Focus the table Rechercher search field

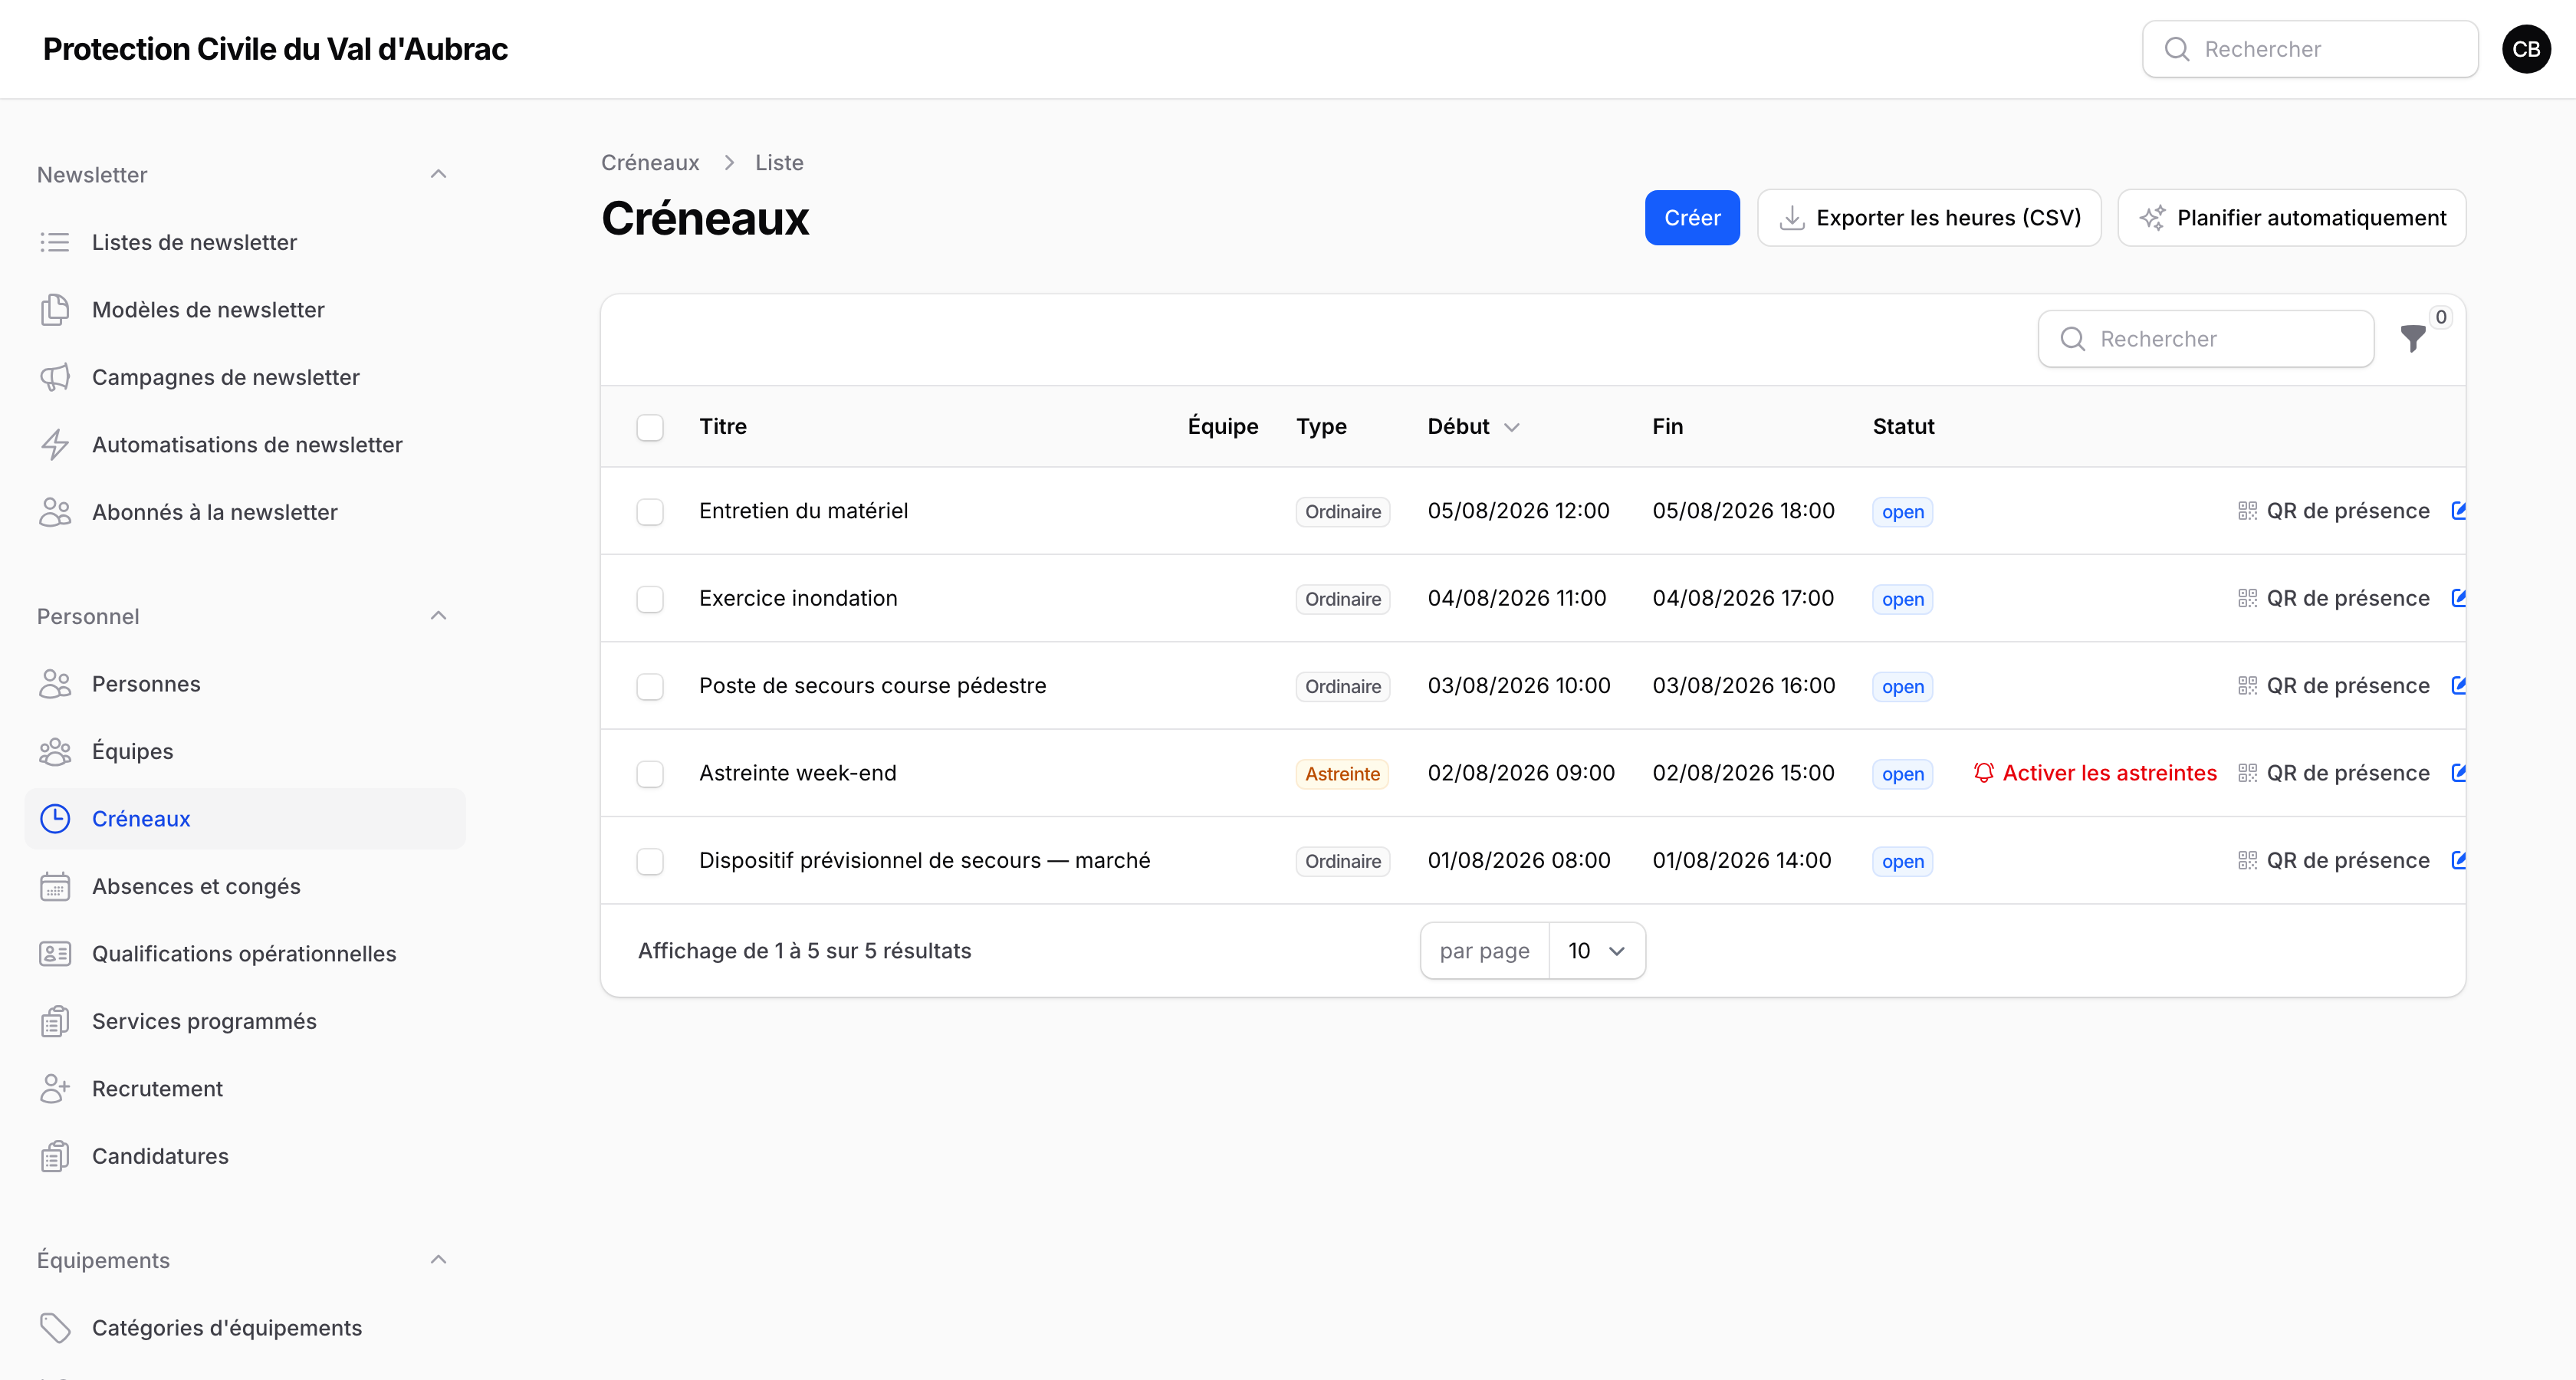(x=2206, y=339)
